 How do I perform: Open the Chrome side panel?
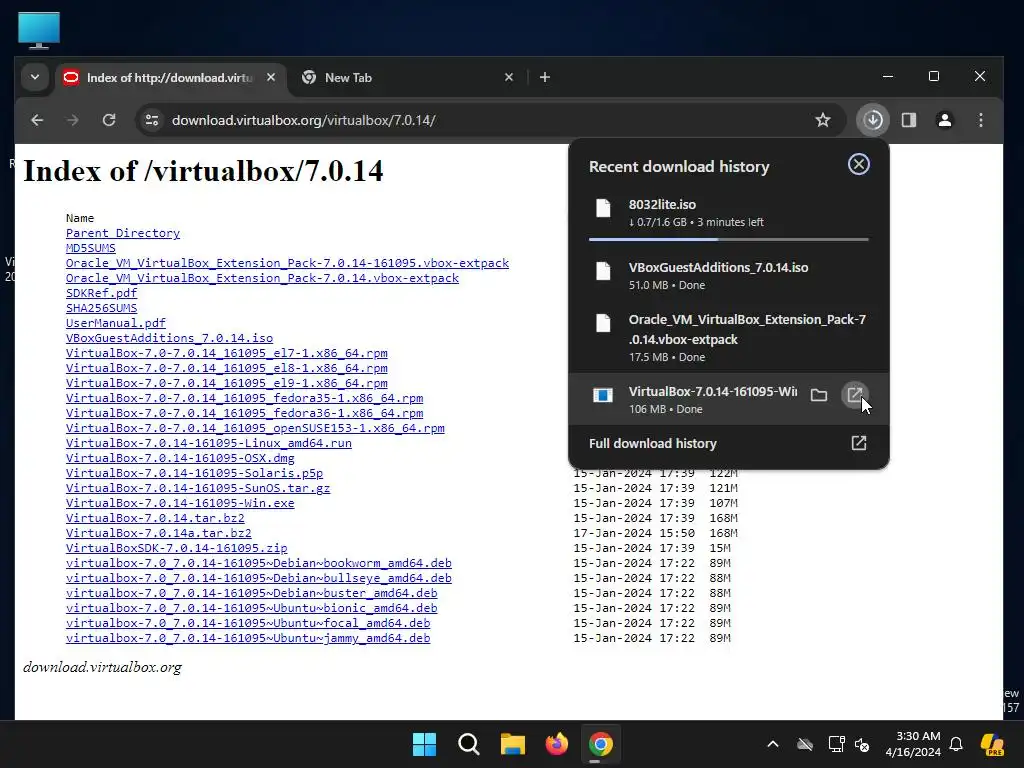(909, 120)
